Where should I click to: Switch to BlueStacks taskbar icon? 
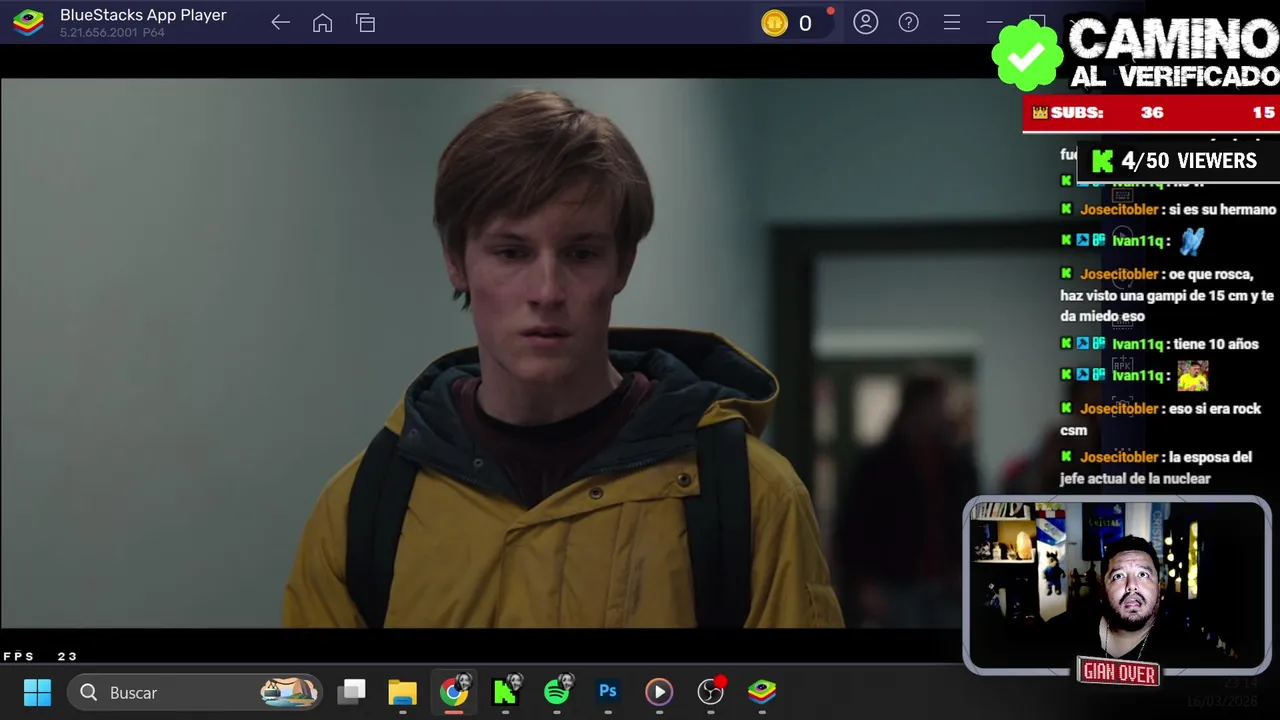[x=762, y=691]
